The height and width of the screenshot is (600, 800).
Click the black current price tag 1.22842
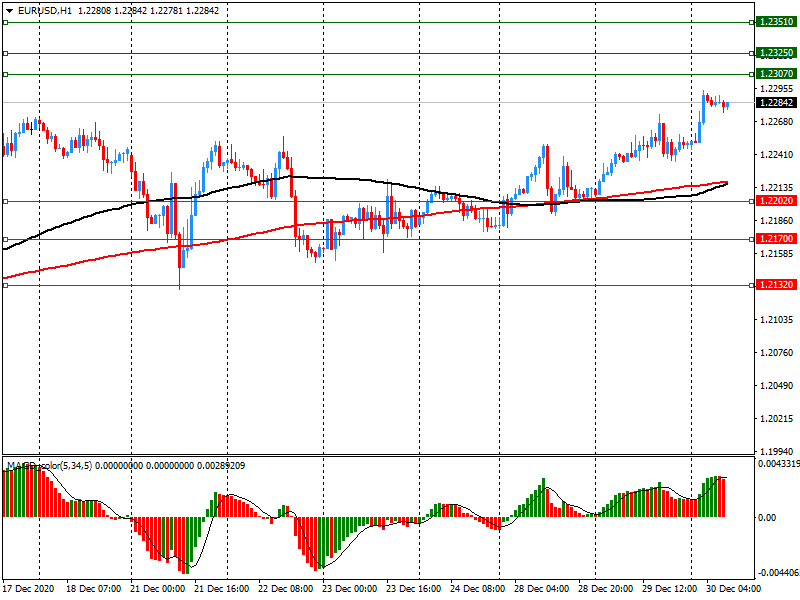(x=776, y=102)
